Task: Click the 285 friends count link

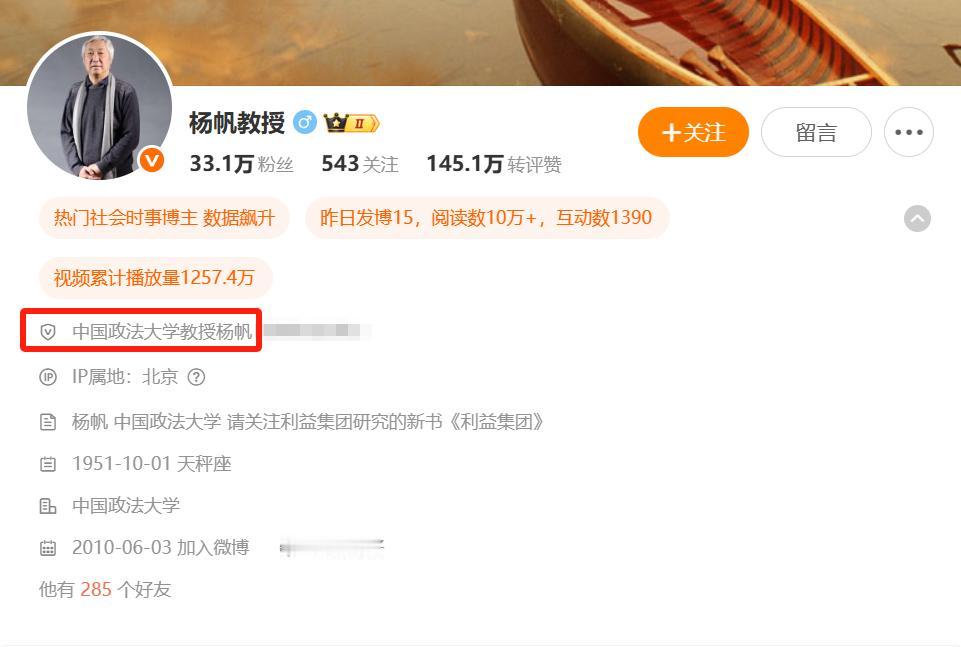Action: click(x=96, y=589)
